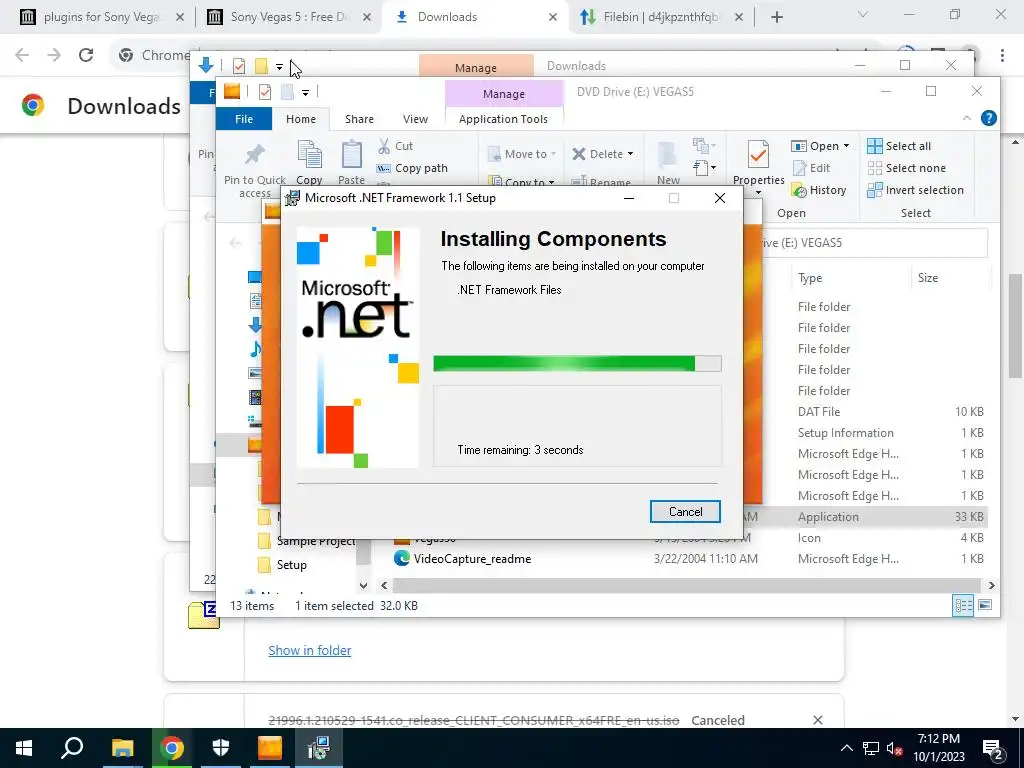Open File Explorer from the taskbar

tap(122, 748)
